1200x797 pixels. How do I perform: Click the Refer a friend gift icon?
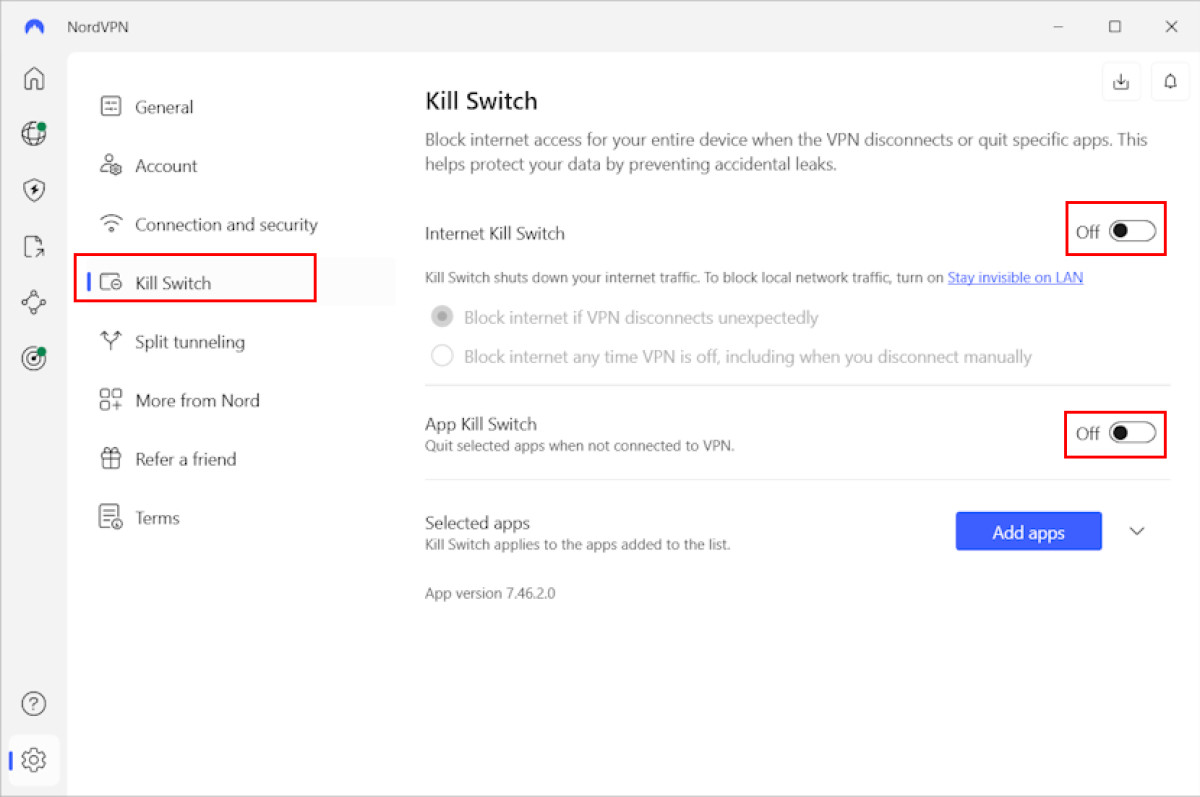pos(111,459)
